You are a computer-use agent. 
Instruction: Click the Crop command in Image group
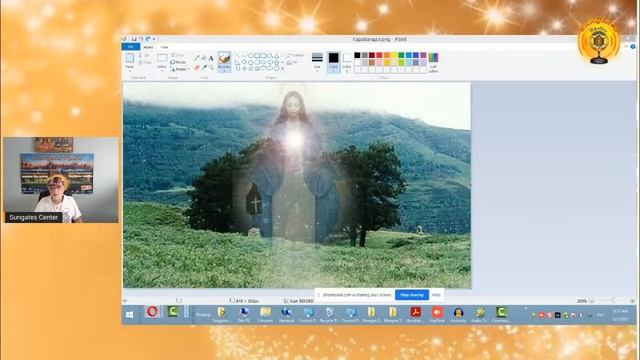tap(178, 55)
